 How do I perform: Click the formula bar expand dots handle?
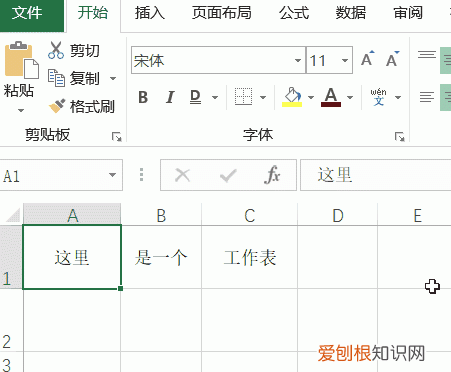[142, 175]
